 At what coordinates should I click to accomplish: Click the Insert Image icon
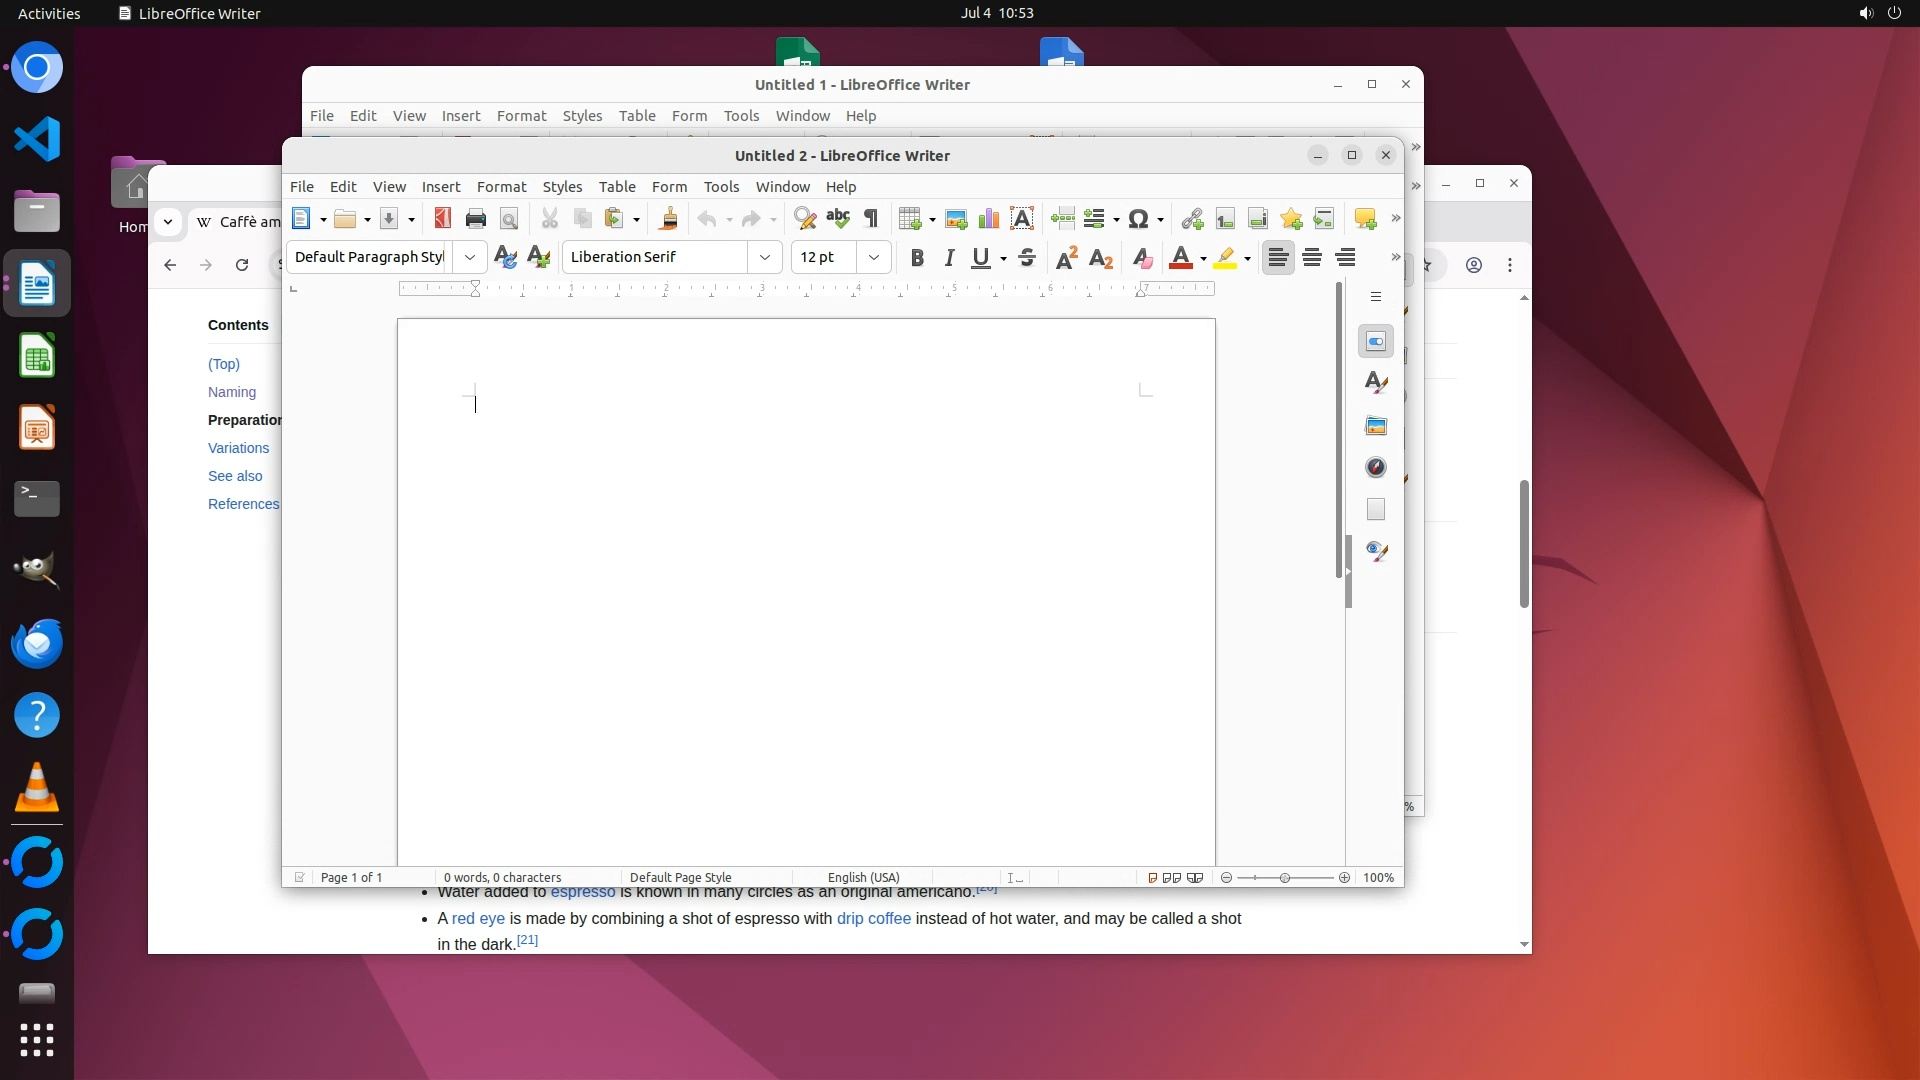[x=956, y=218]
